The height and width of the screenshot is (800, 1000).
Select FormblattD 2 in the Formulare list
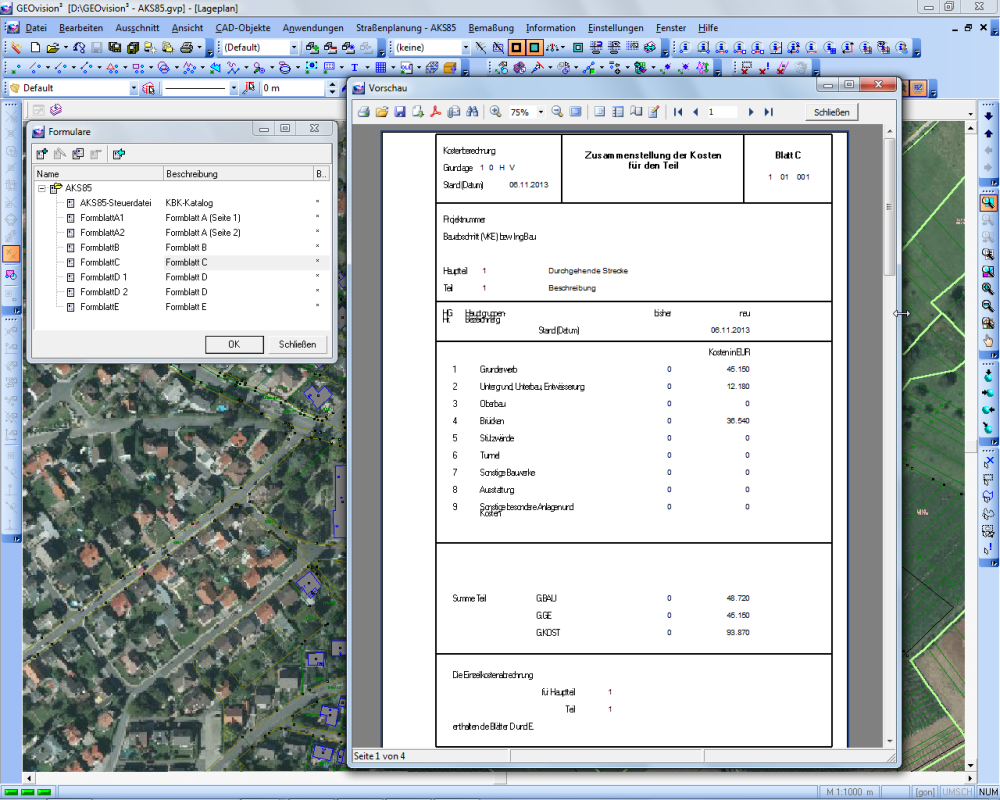(104, 292)
